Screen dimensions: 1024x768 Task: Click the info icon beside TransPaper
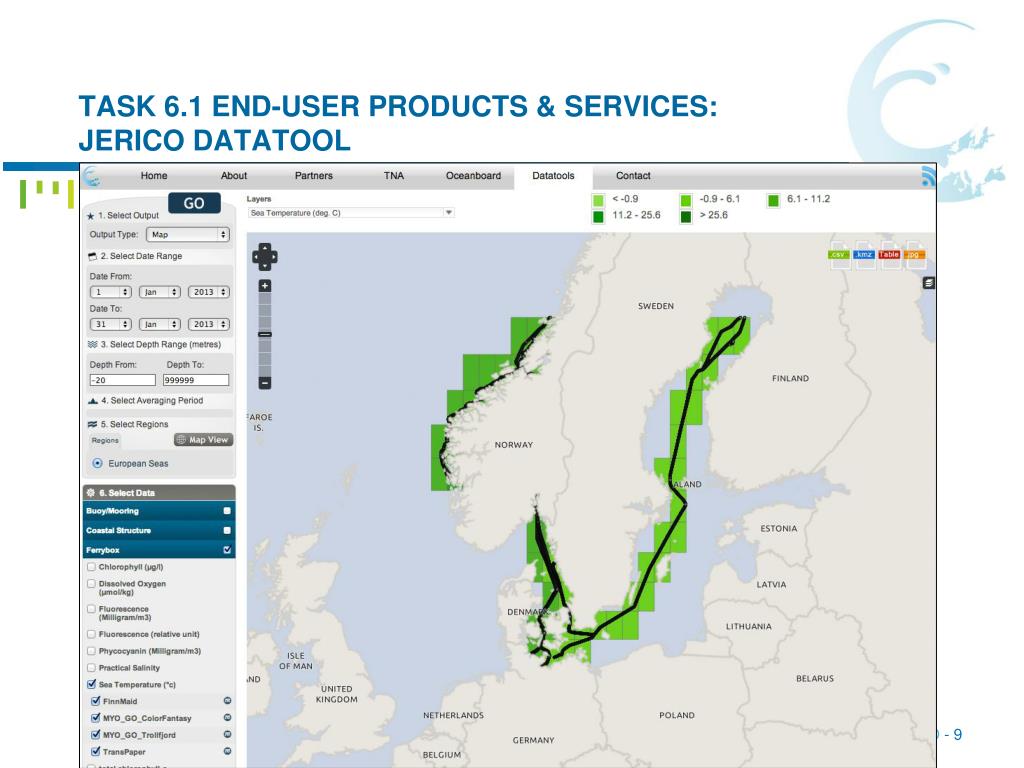(227, 751)
